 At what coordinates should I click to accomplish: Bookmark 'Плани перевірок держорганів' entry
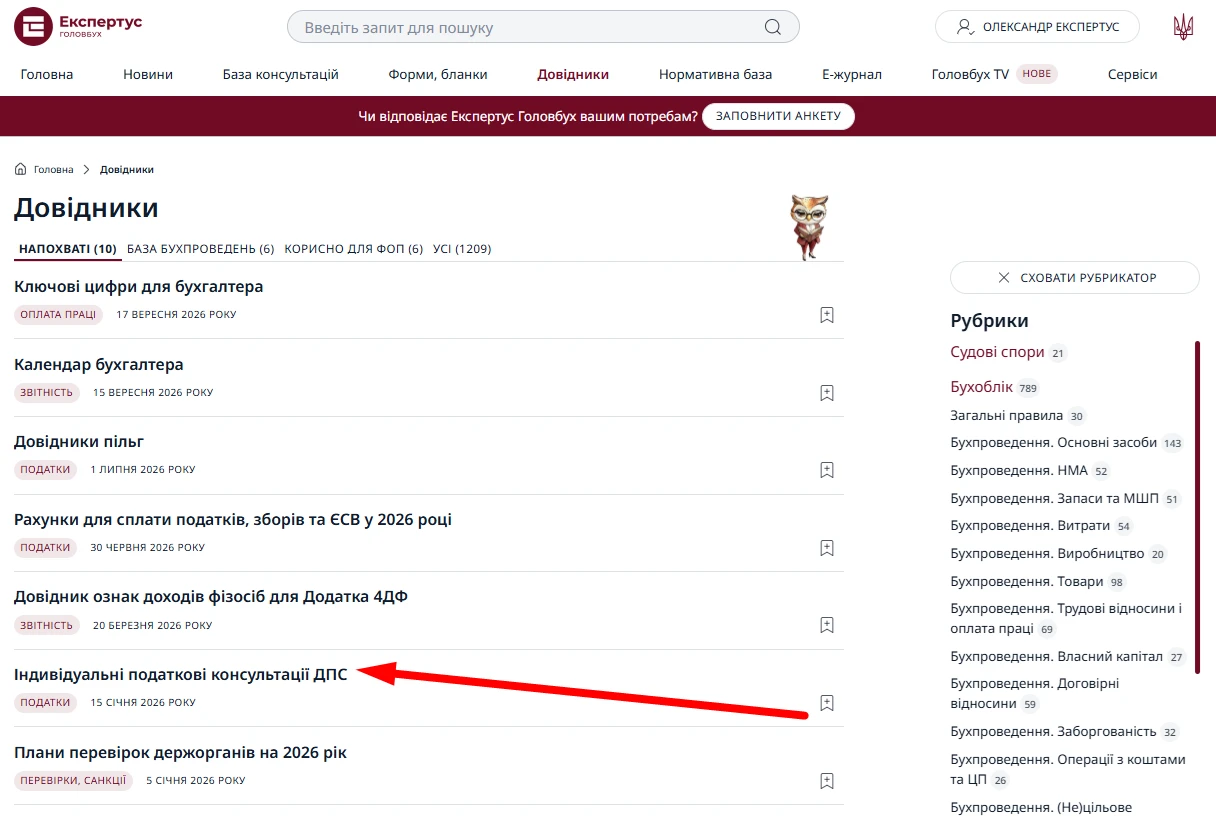click(826, 781)
